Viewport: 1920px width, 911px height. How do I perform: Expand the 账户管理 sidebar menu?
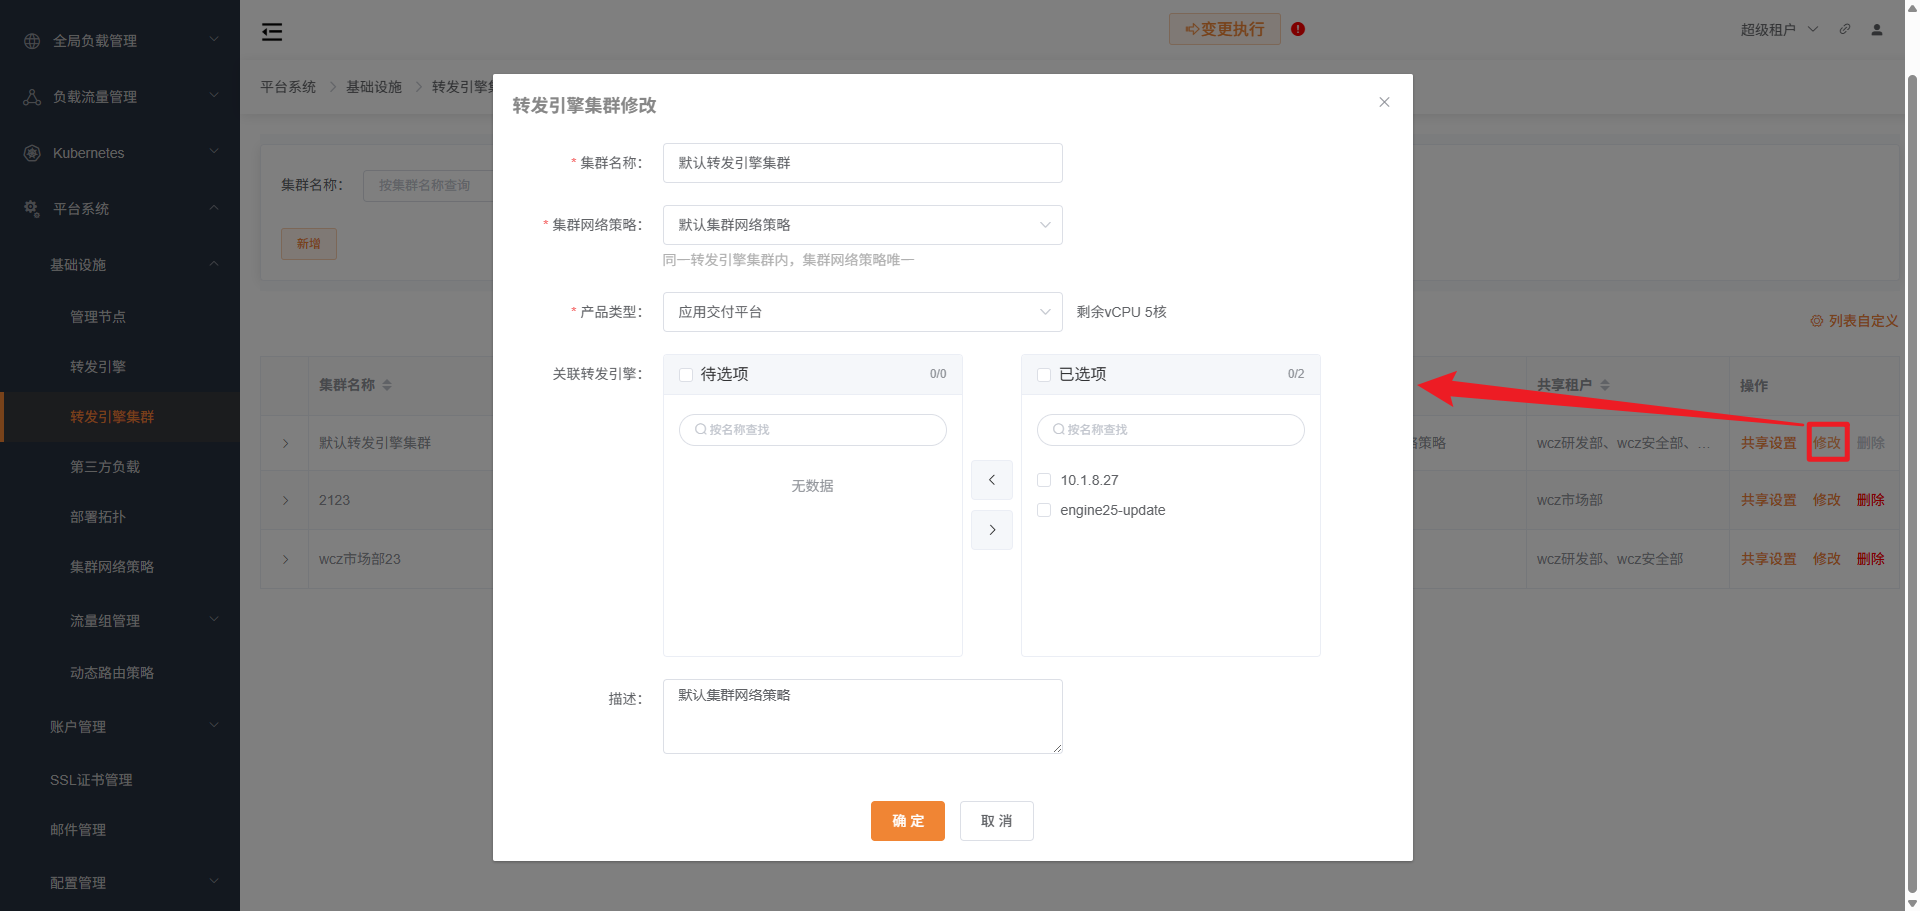pos(214,726)
